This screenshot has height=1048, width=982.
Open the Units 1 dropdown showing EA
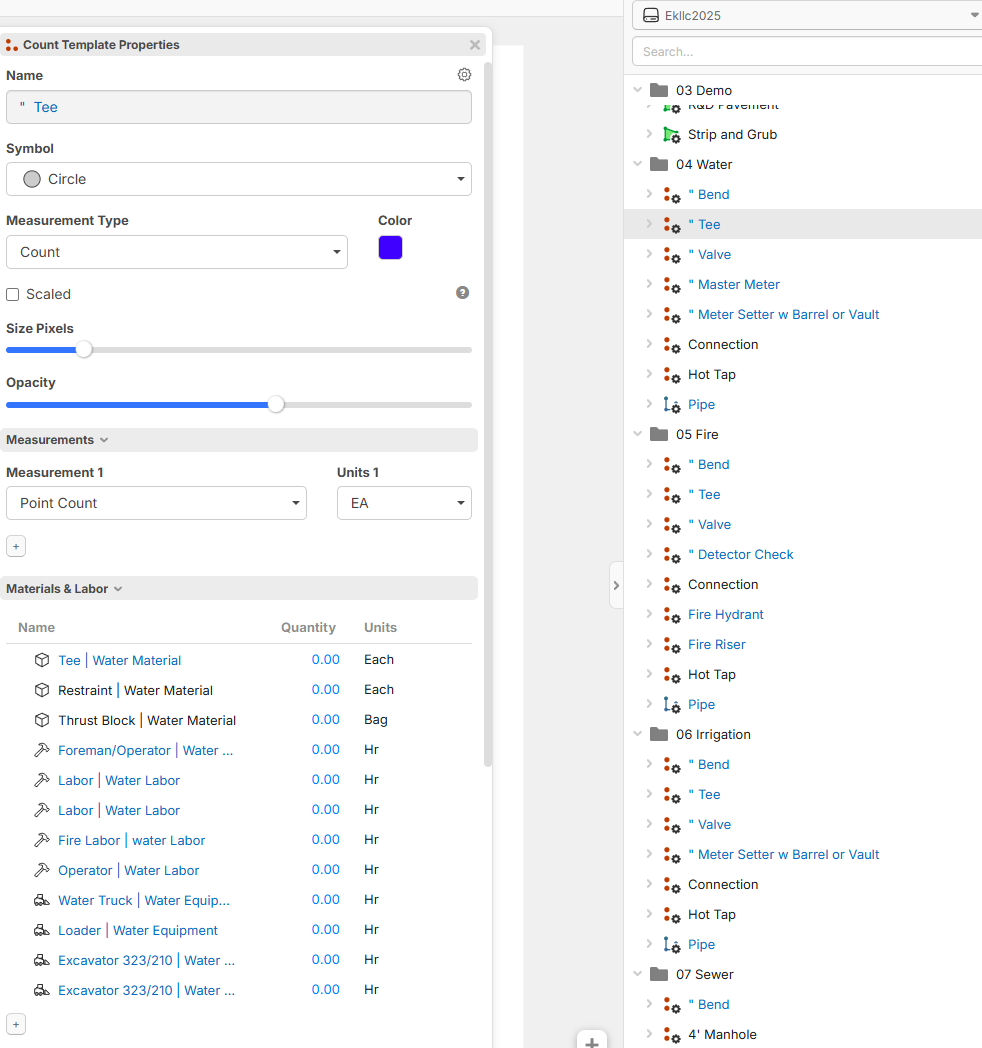coord(404,503)
